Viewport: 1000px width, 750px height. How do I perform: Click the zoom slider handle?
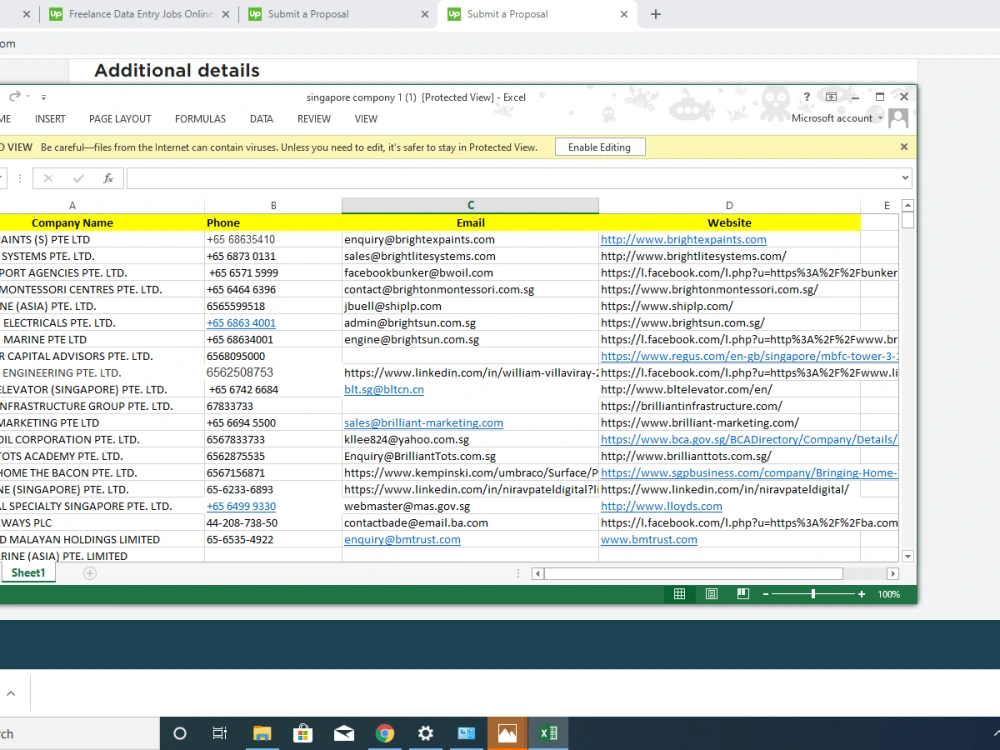[x=813, y=594]
